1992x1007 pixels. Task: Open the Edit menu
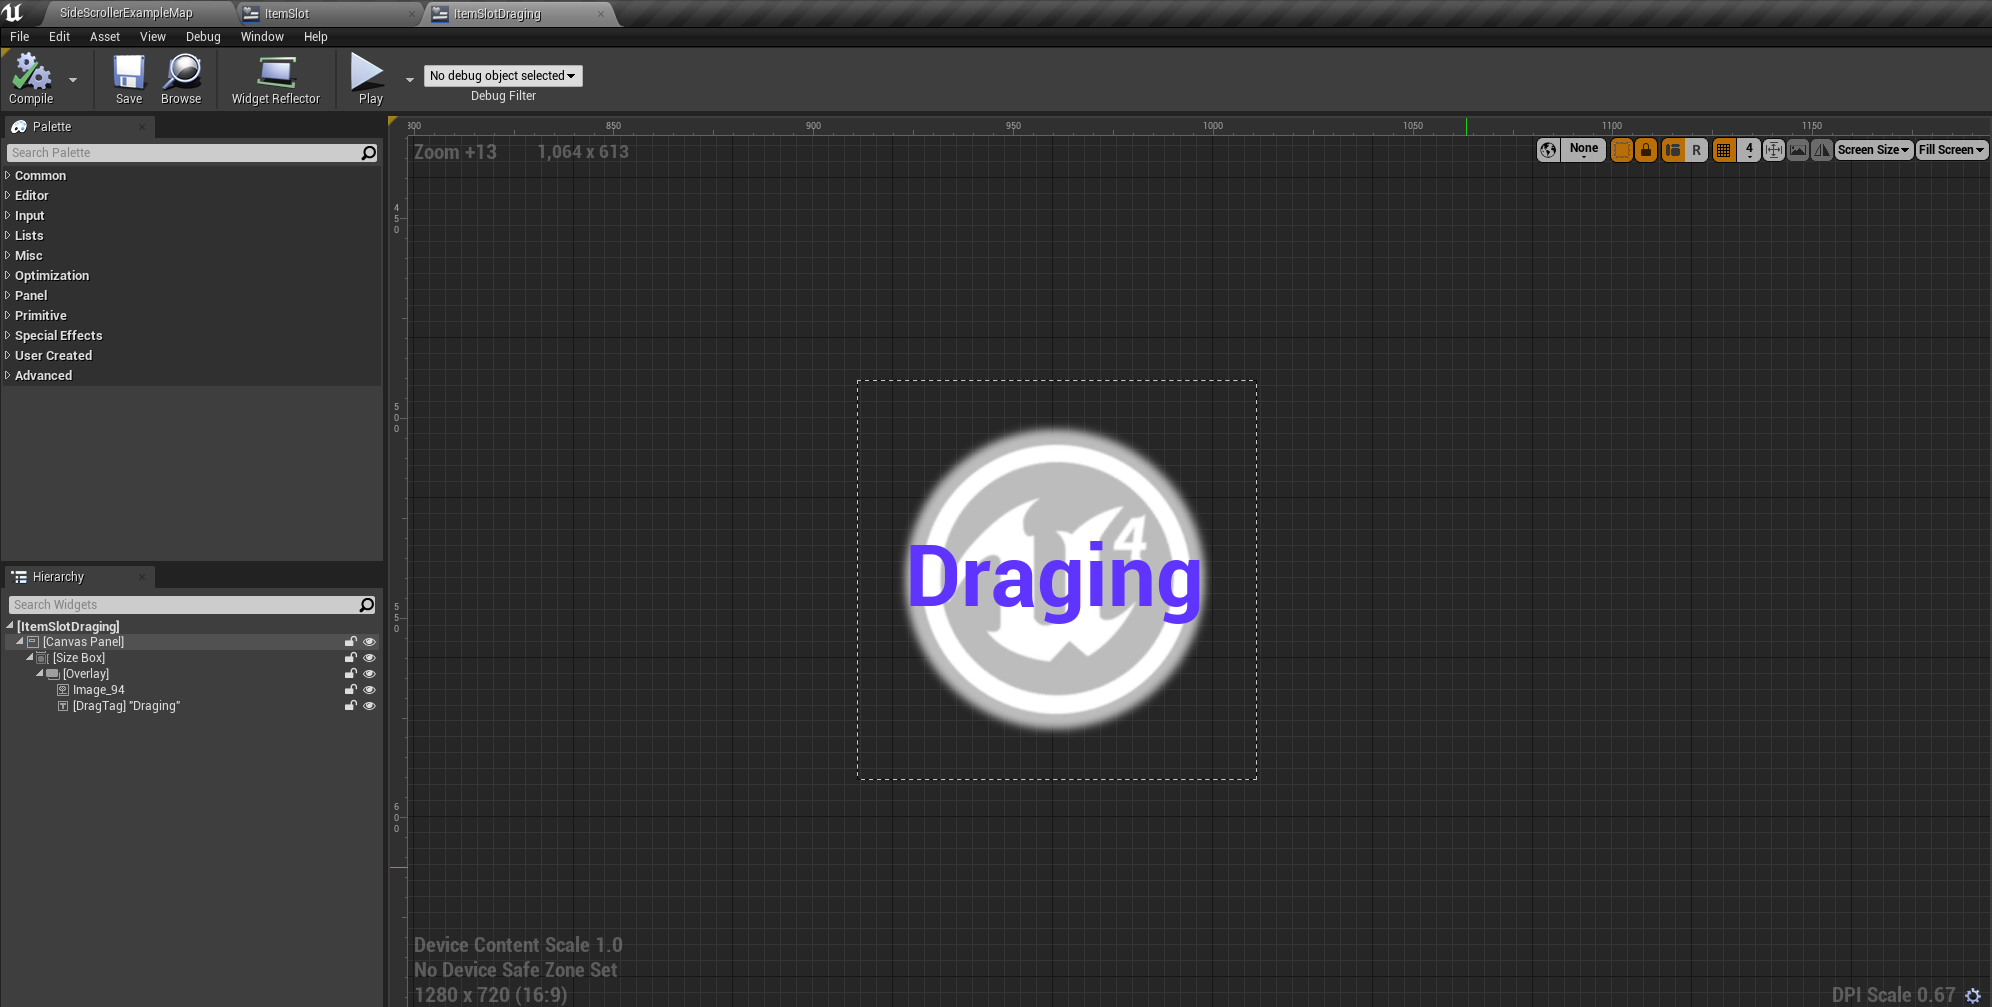(x=60, y=37)
